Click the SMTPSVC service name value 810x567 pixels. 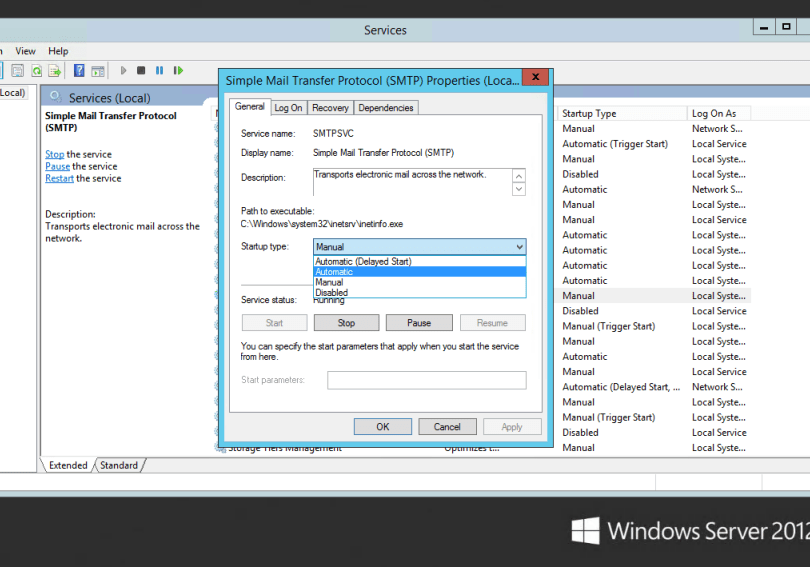(x=333, y=133)
